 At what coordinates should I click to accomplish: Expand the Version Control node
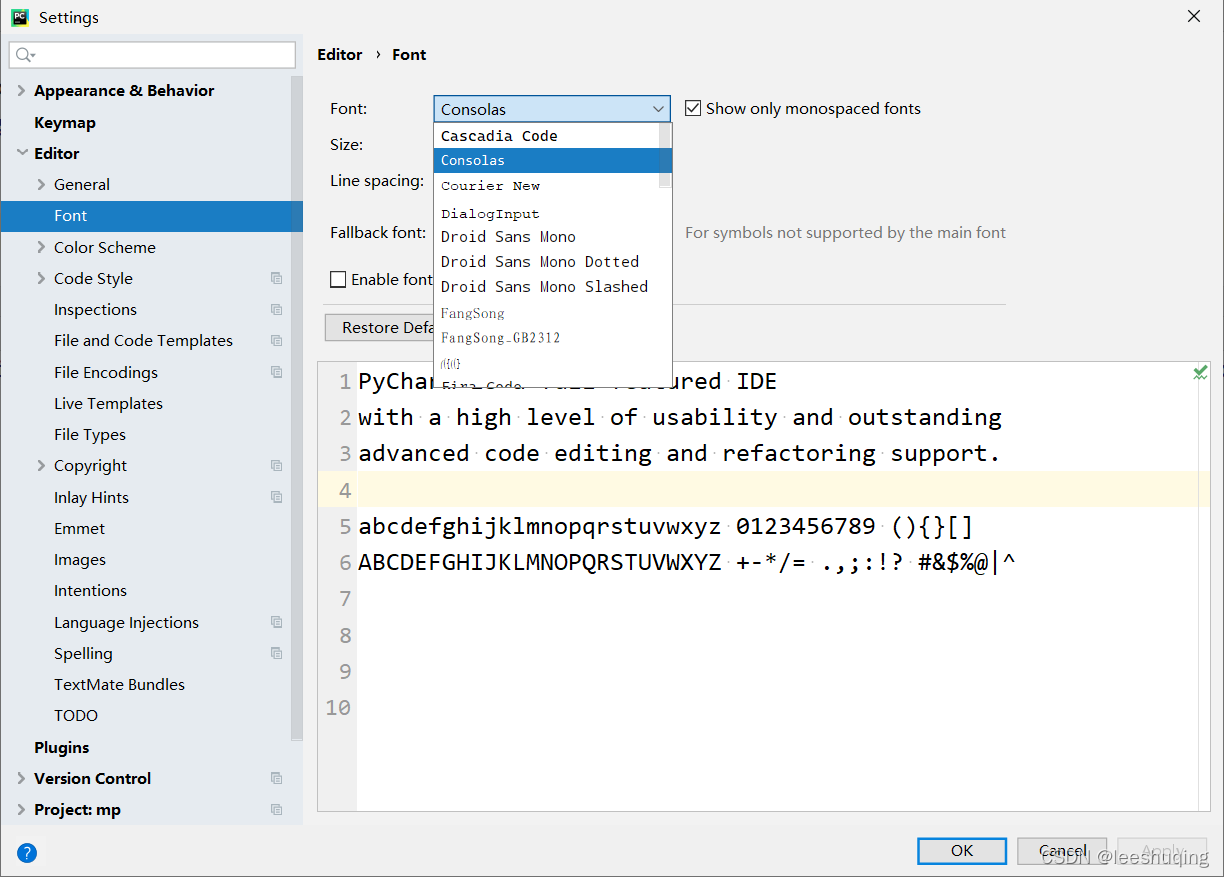tap(21, 778)
